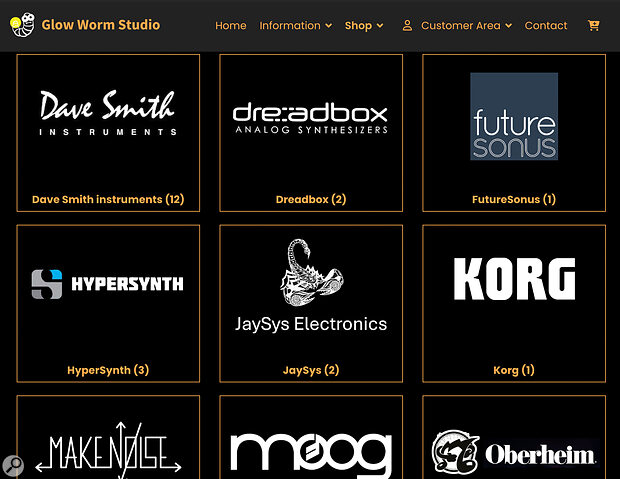Click the Future Sonus logo image
This screenshot has width=620, height=479.
[x=514, y=116]
